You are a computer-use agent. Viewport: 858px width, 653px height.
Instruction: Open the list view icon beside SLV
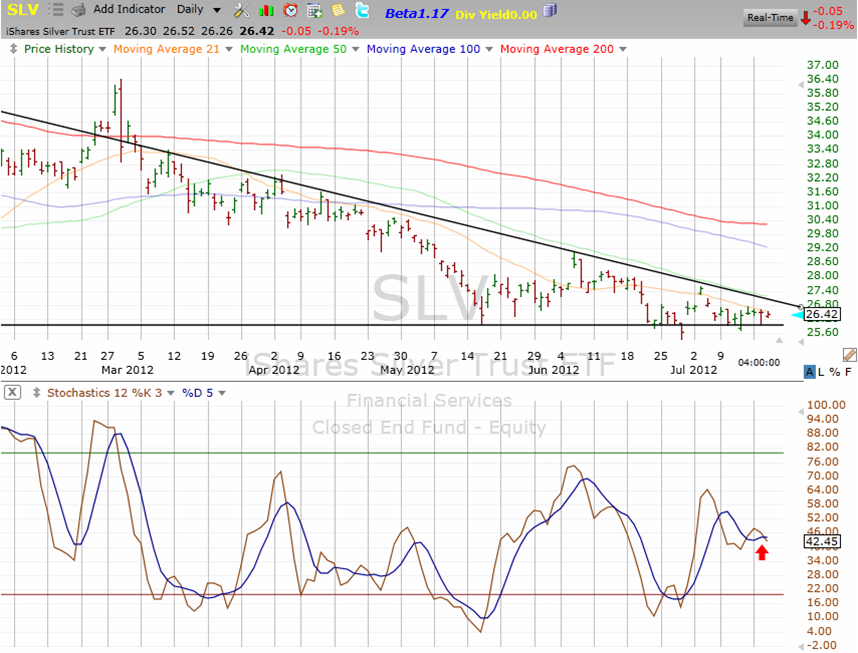pyautogui.click(x=55, y=10)
